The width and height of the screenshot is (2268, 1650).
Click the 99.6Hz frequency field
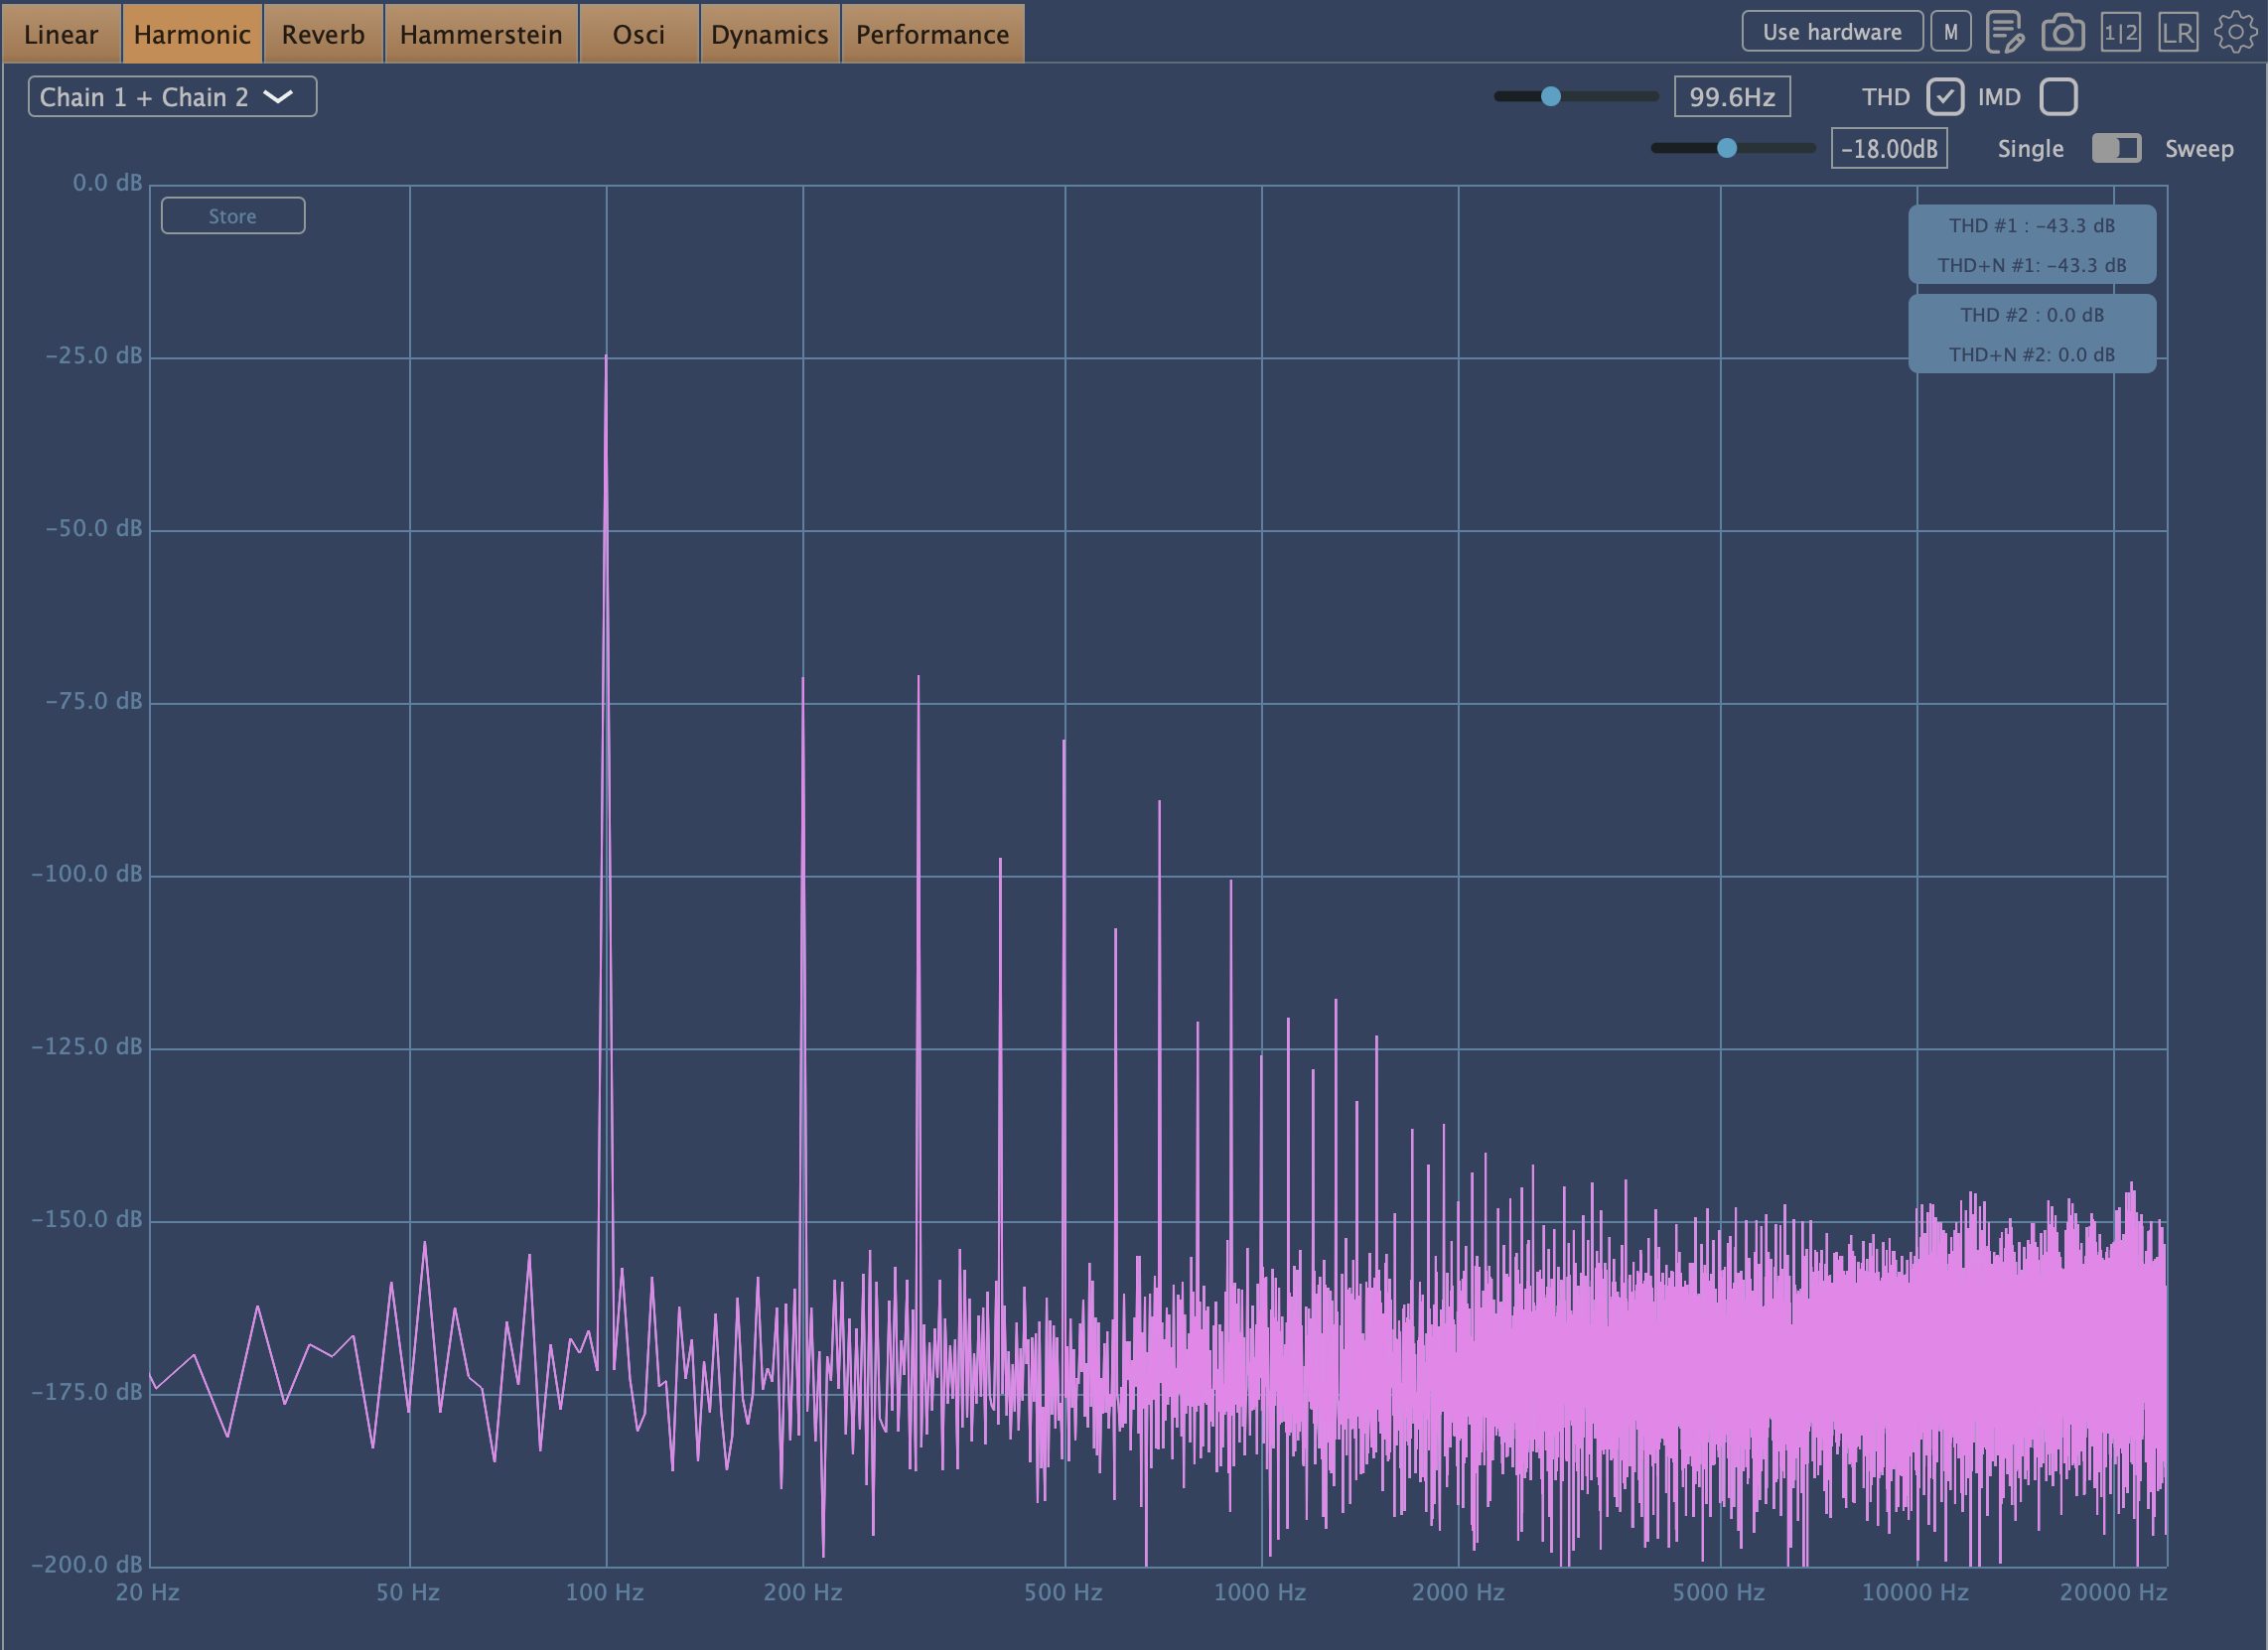[x=1733, y=97]
